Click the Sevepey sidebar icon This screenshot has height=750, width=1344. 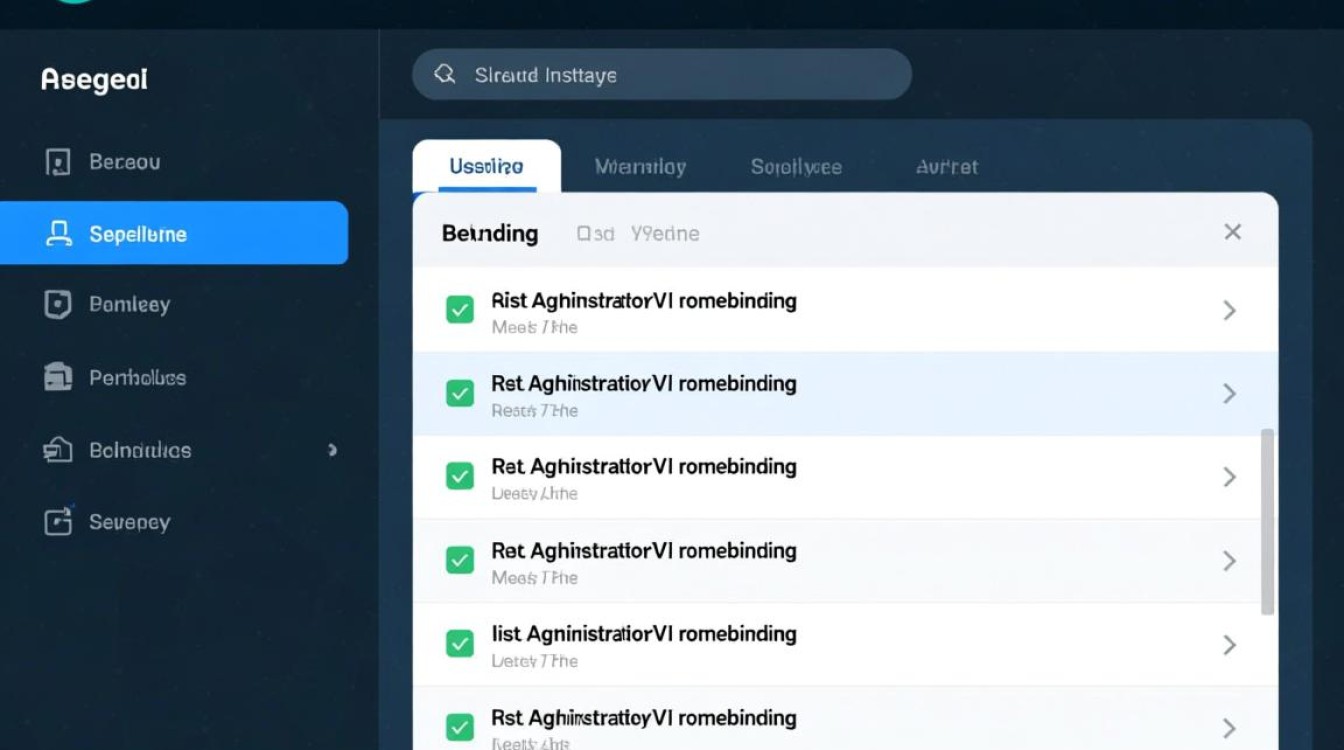click(58, 521)
